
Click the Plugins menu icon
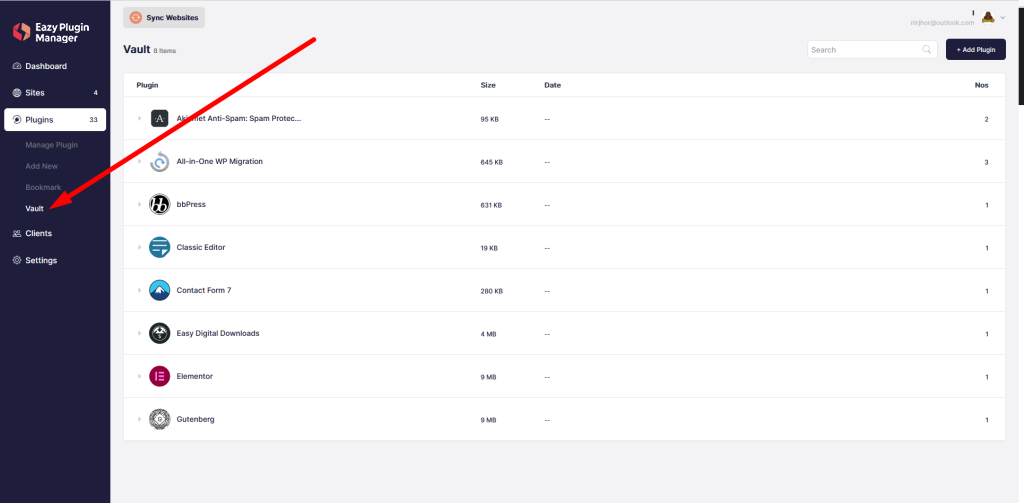coord(17,120)
